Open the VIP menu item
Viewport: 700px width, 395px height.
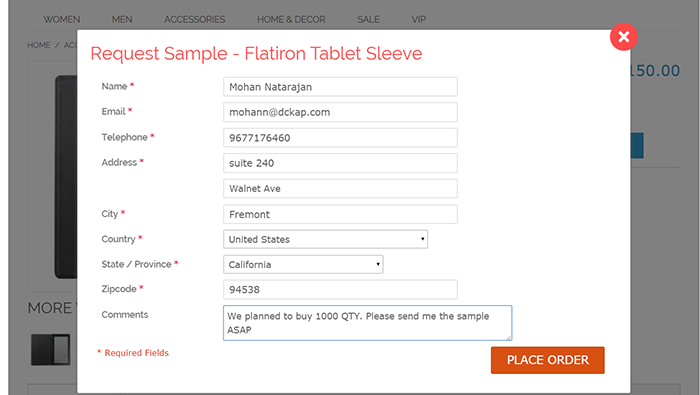419,20
